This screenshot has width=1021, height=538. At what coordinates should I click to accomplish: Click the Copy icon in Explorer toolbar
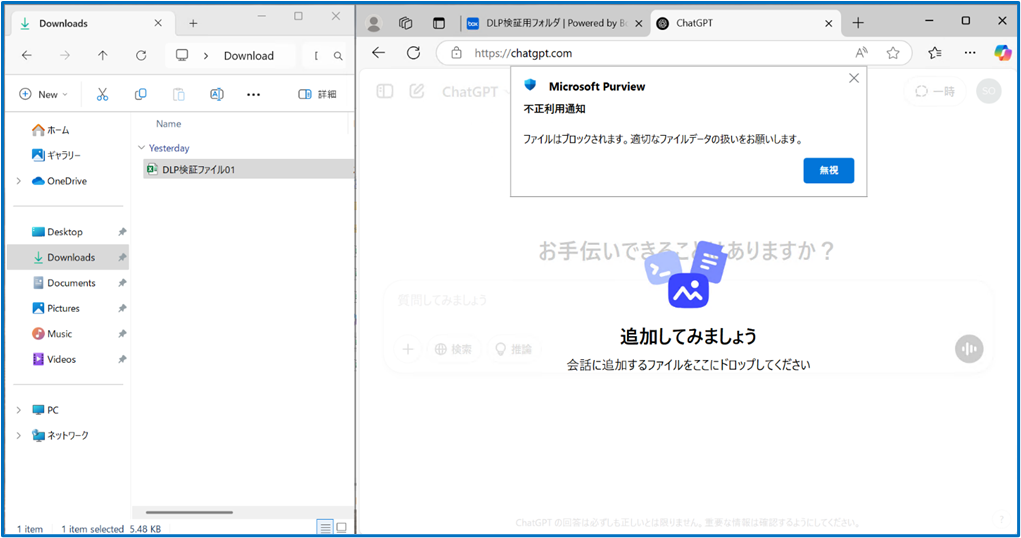(x=140, y=94)
